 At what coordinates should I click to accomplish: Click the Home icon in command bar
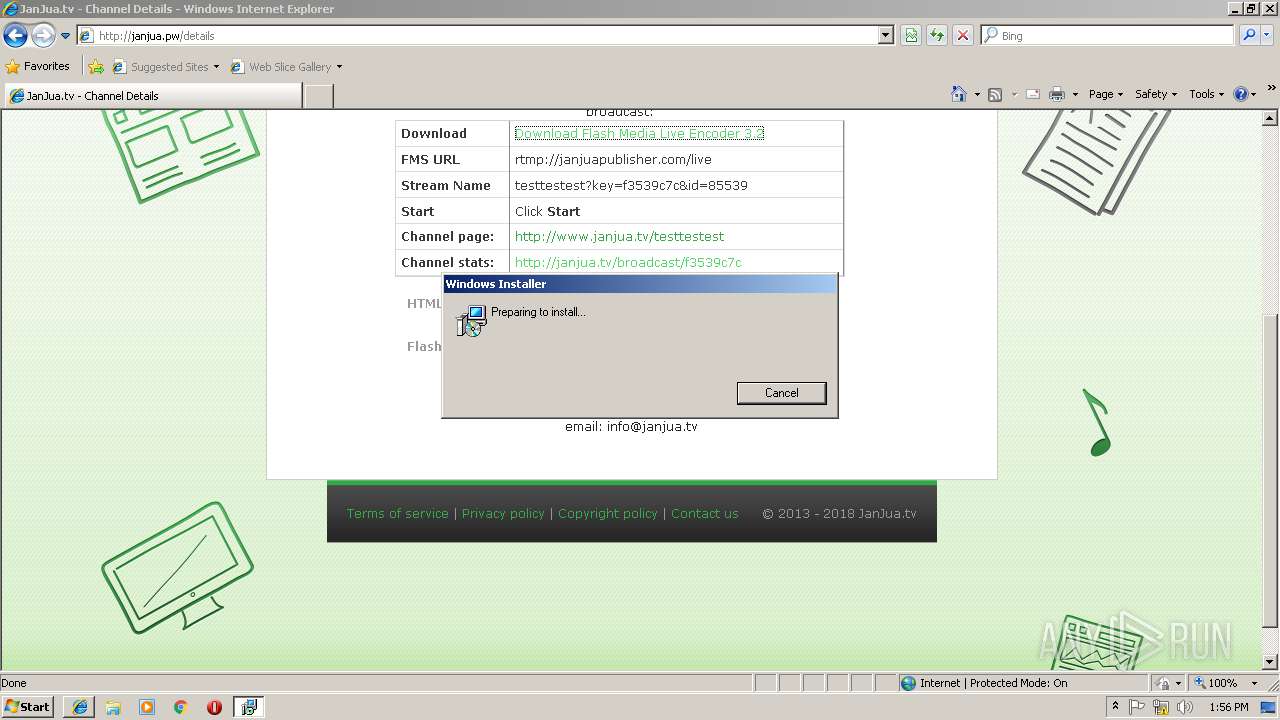[x=958, y=94]
